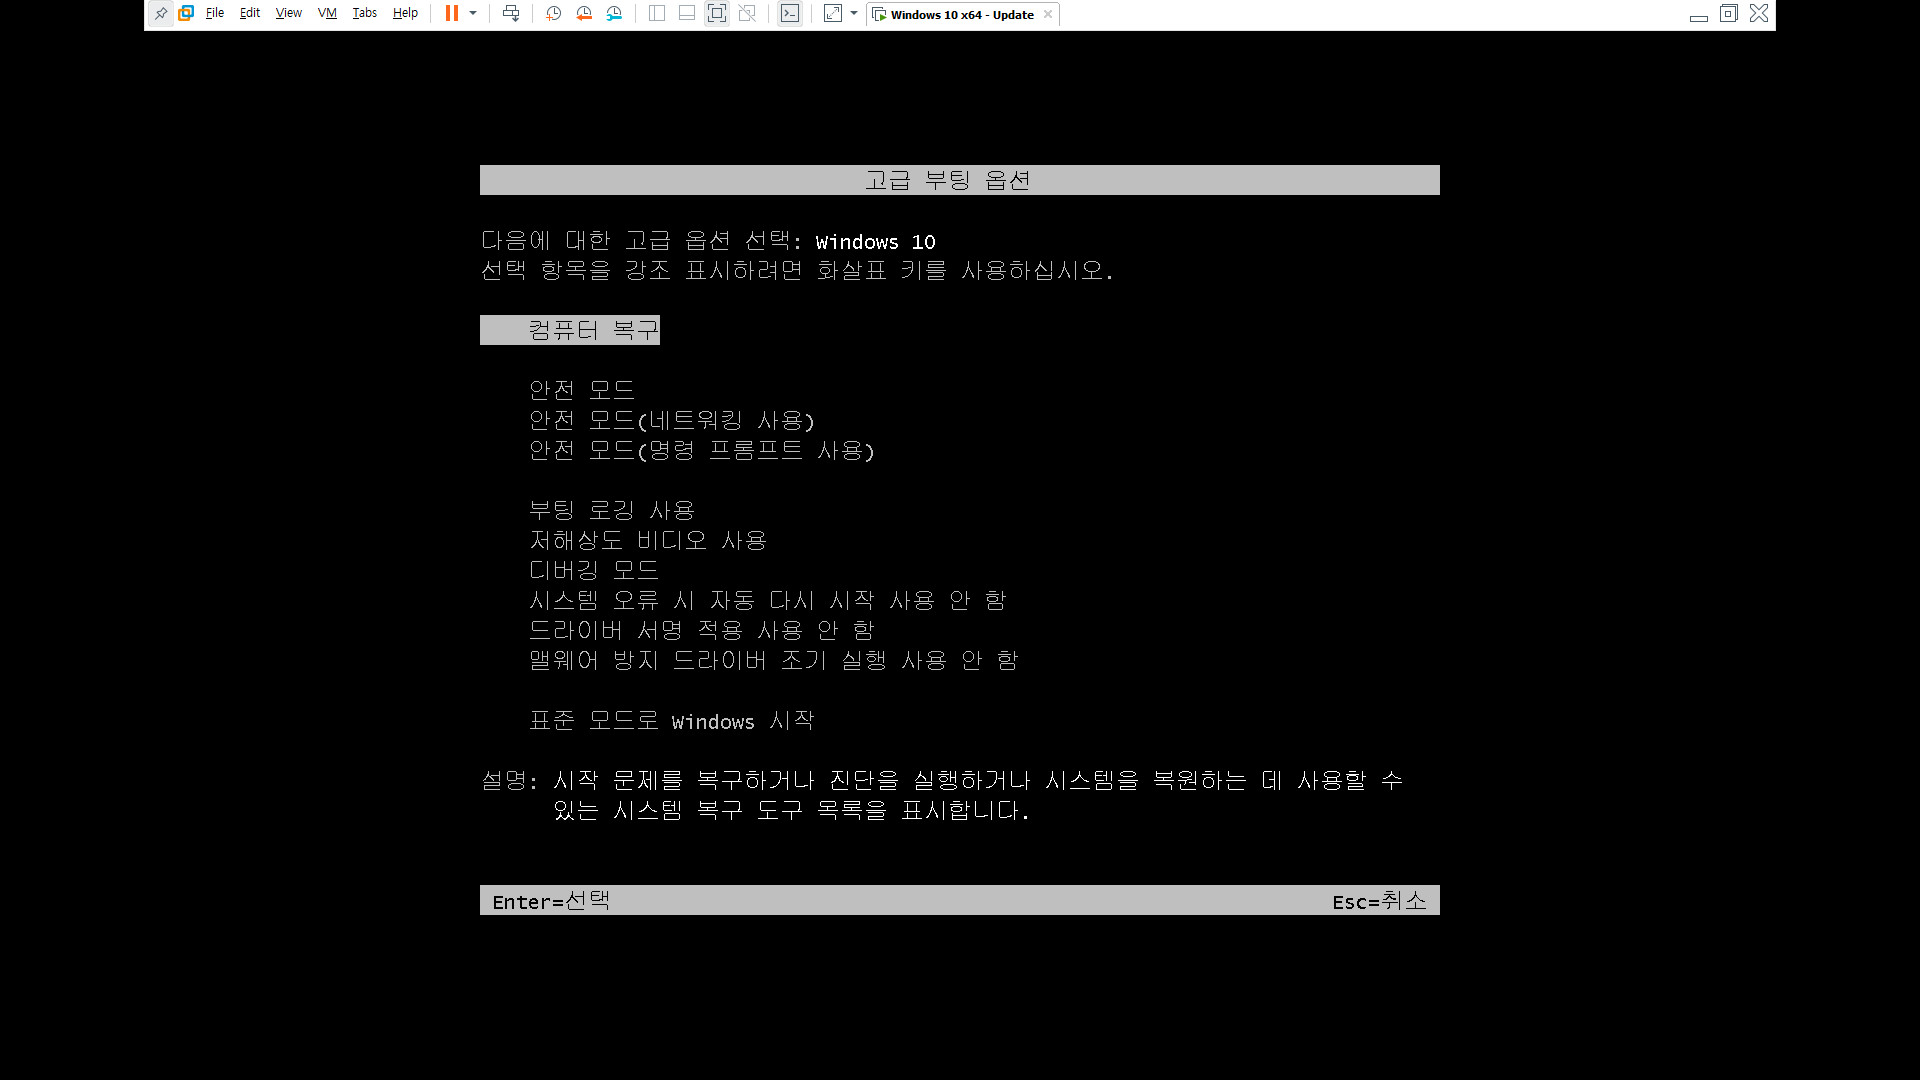Open the console view icon
This screenshot has width=1920, height=1080.
click(790, 14)
